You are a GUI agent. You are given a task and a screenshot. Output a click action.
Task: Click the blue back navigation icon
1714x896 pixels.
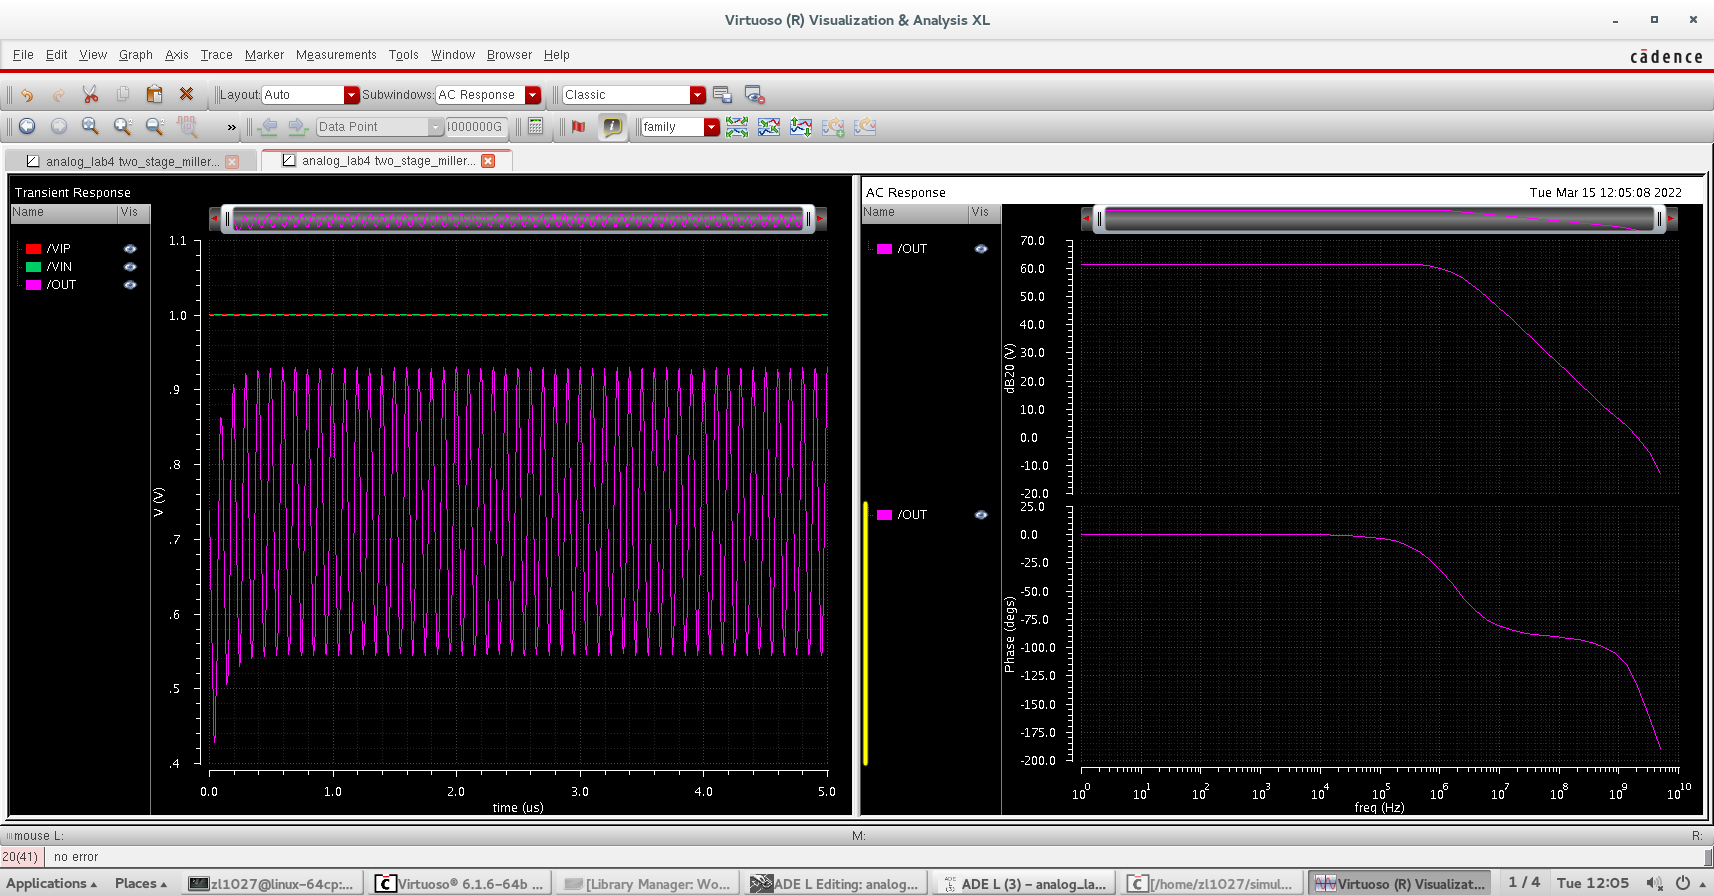[x=27, y=126]
